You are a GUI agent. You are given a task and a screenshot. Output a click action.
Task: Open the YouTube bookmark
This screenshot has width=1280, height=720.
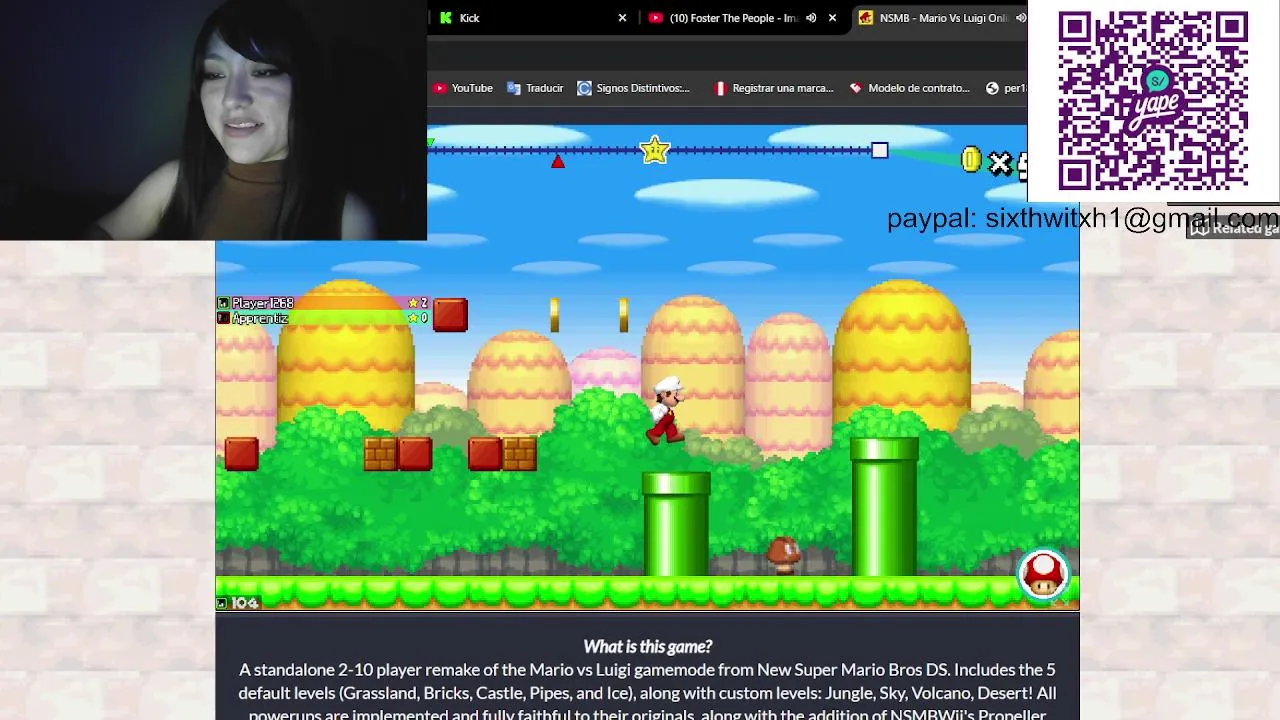coord(463,88)
